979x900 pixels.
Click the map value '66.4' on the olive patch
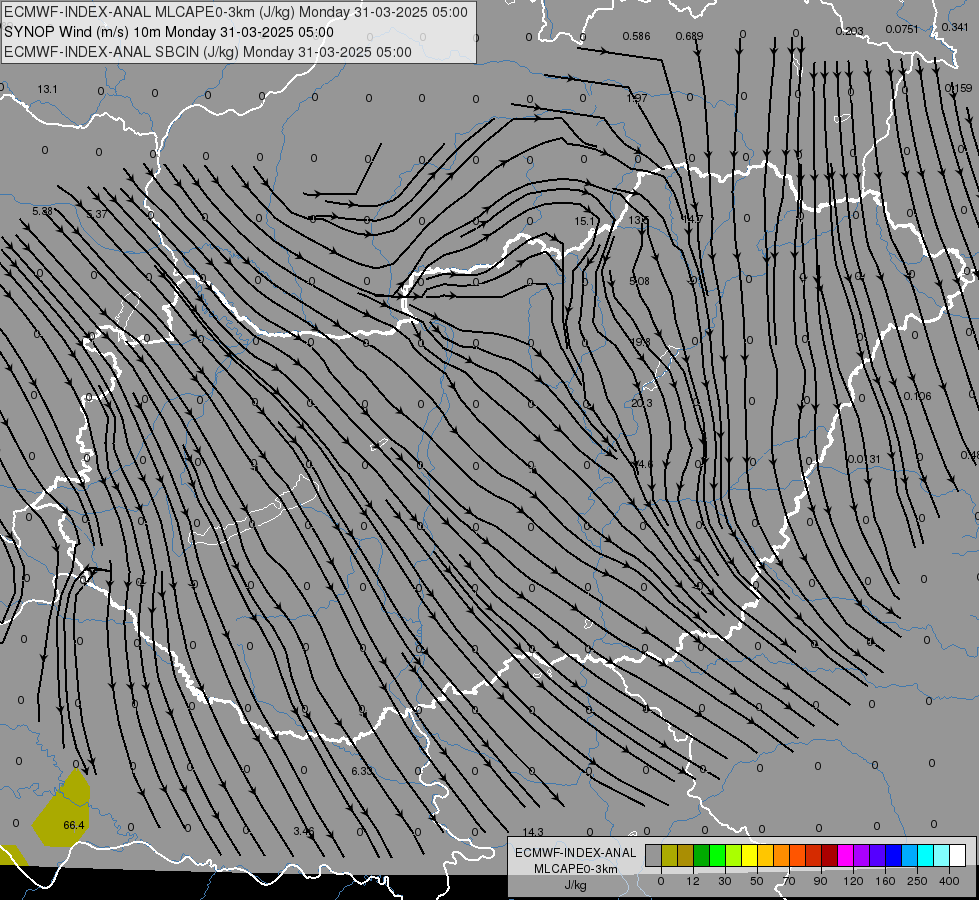pyautogui.click(x=74, y=825)
